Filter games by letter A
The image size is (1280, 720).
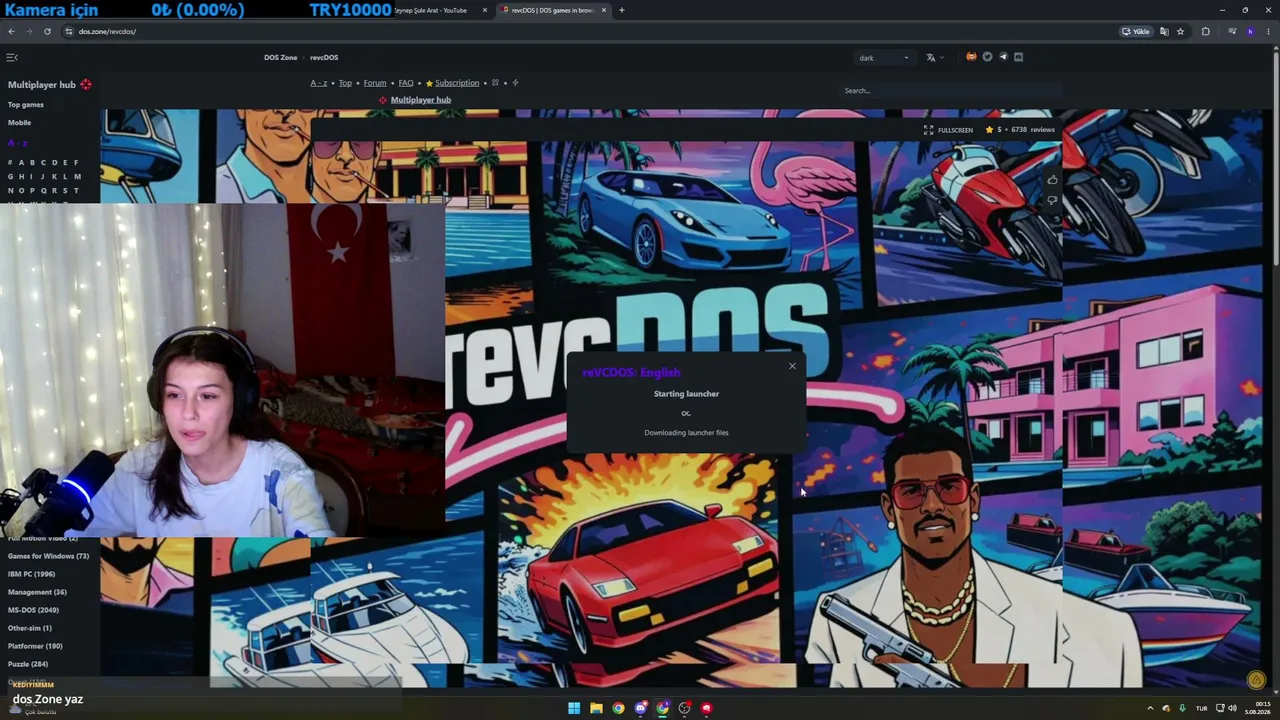21,162
